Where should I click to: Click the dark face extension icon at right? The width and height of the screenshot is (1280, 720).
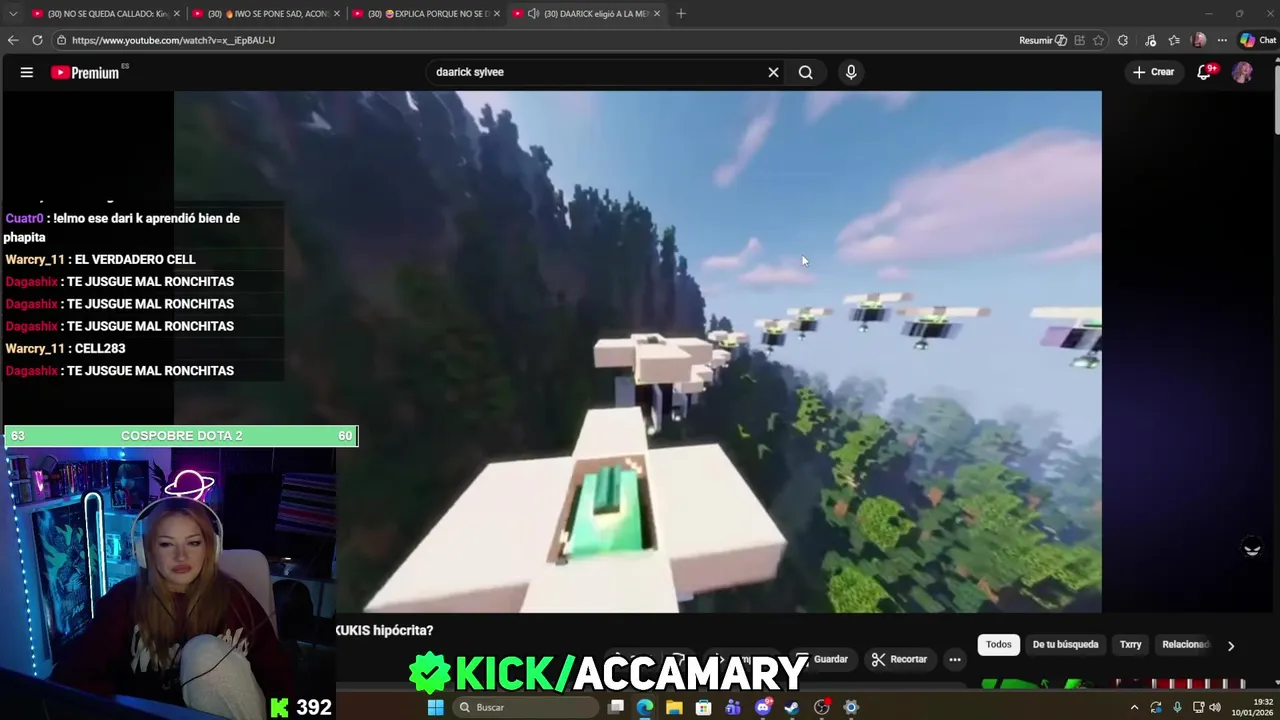point(1252,548)
